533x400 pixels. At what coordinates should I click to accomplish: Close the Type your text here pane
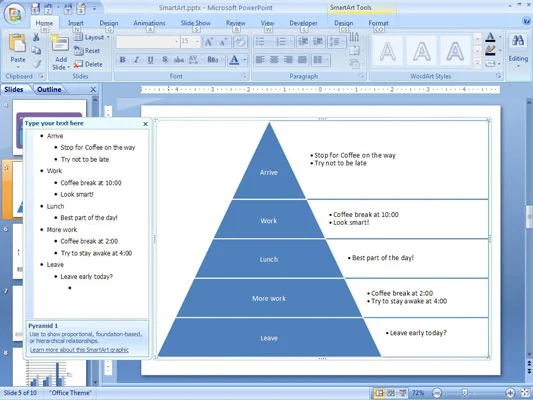145,124
